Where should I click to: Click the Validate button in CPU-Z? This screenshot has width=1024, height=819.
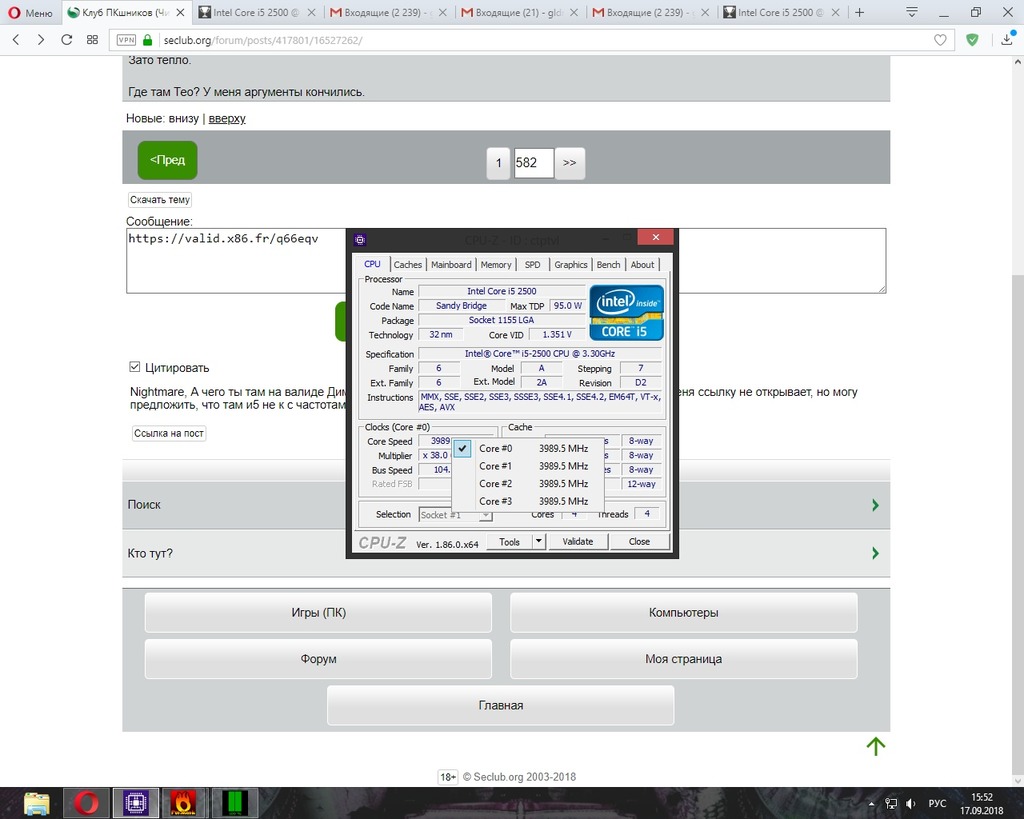pos(578,541)
